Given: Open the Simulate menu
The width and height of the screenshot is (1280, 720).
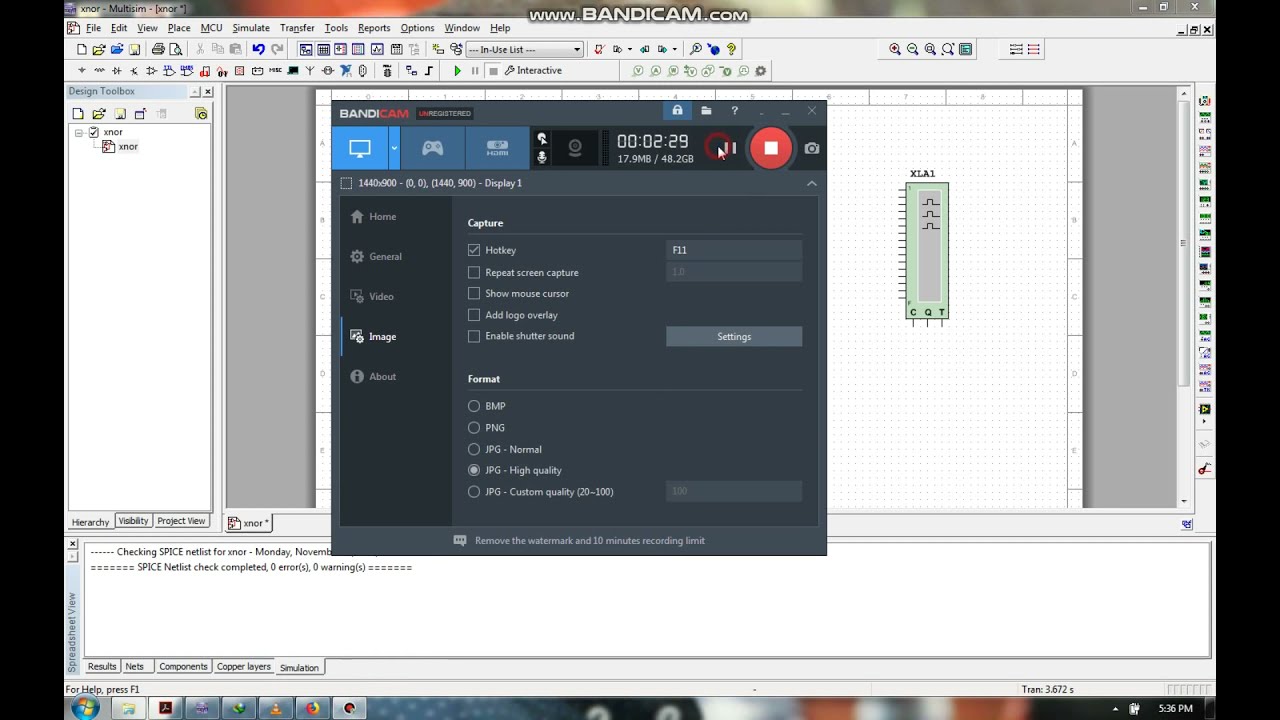Looking at the screenshot, I should click(x=251, y=28).
